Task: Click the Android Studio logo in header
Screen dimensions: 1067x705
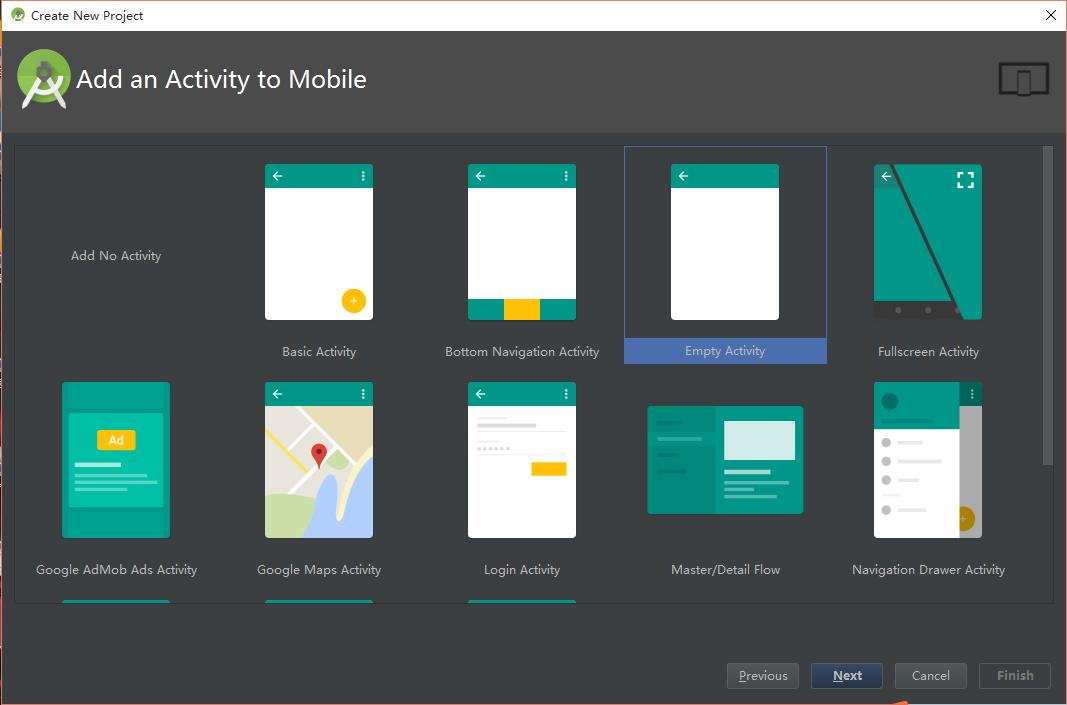Action: tap(44, 79)
